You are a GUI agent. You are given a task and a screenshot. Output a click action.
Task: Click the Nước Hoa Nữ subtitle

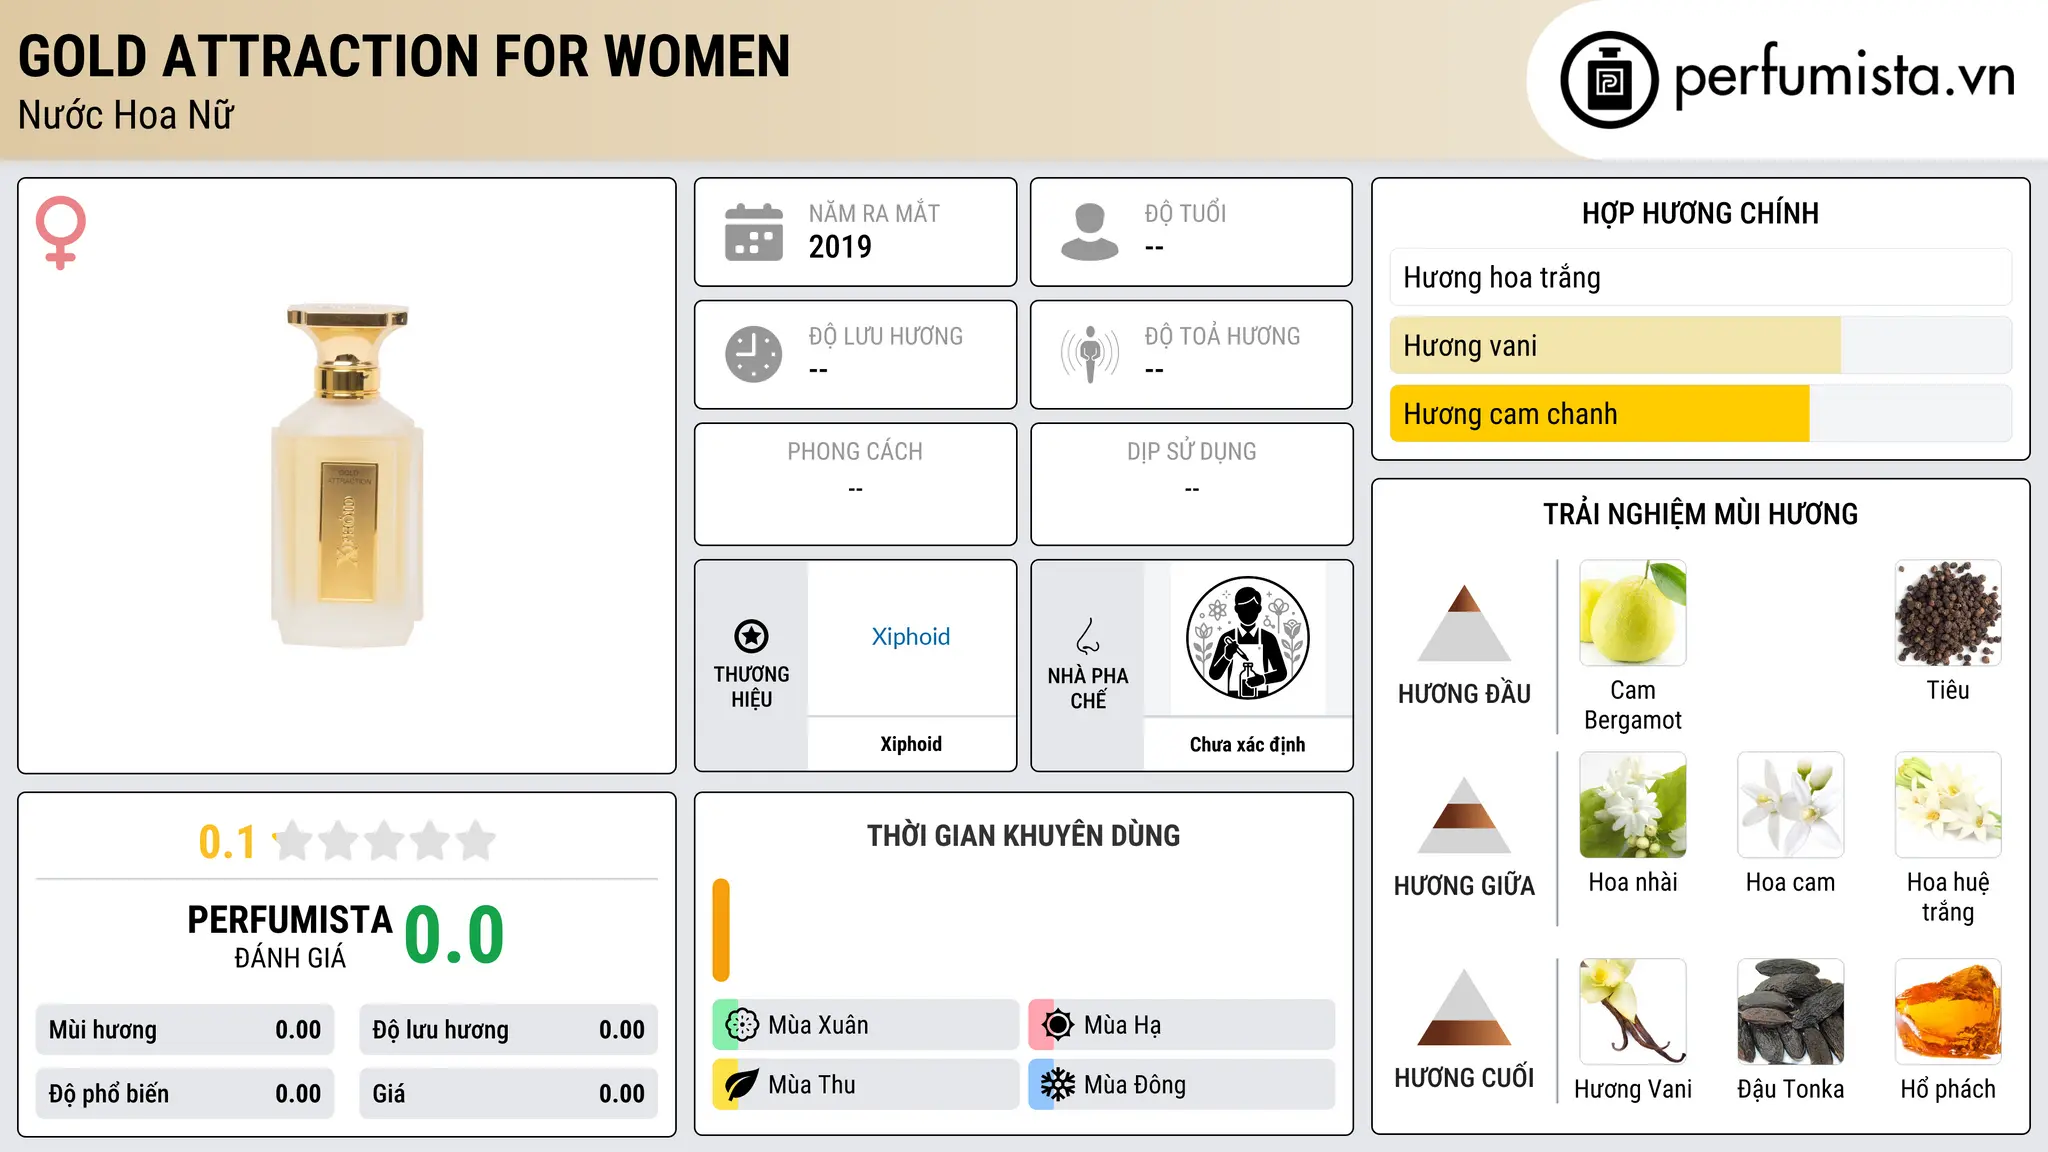point(126,115)
